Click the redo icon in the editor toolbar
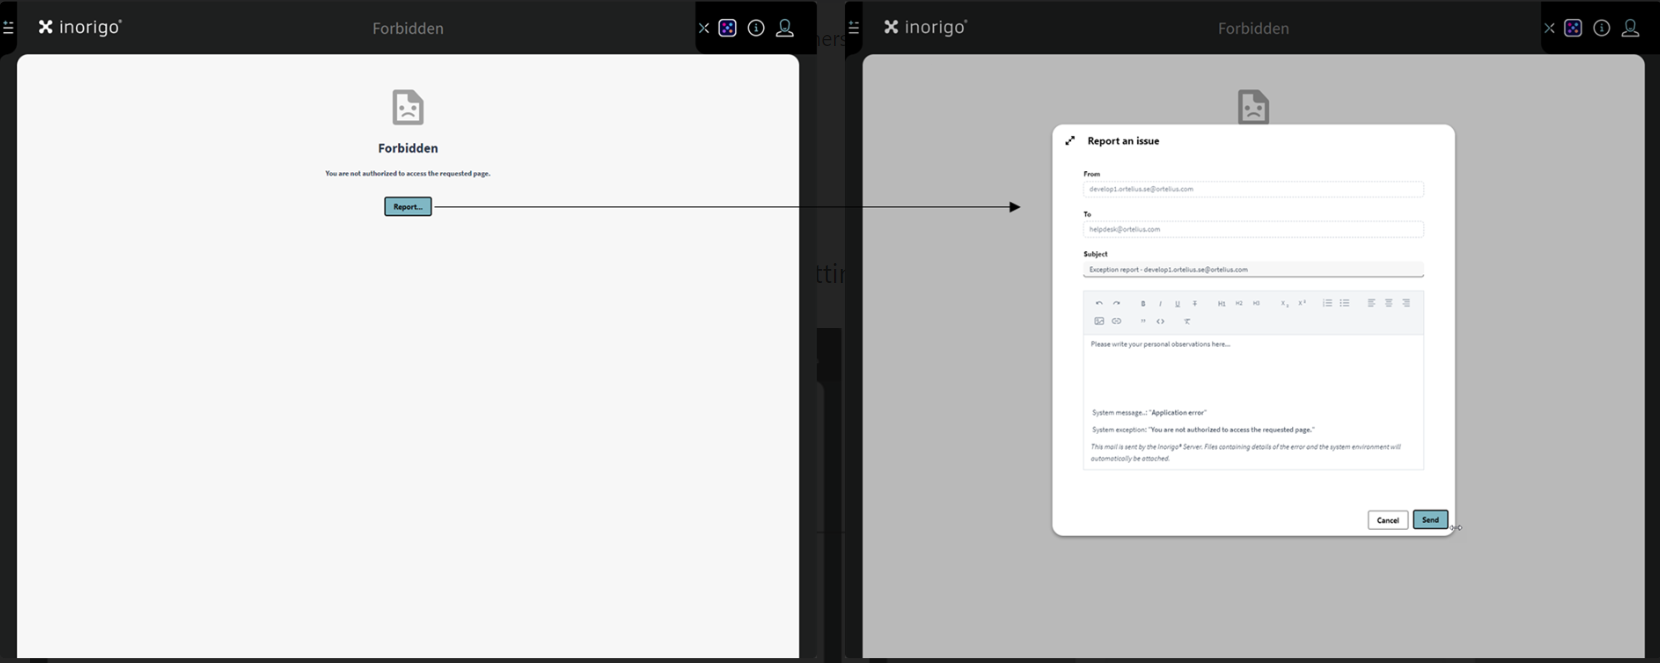Viewport: 1660px width, 663px height. click(x=1117, y=303)
